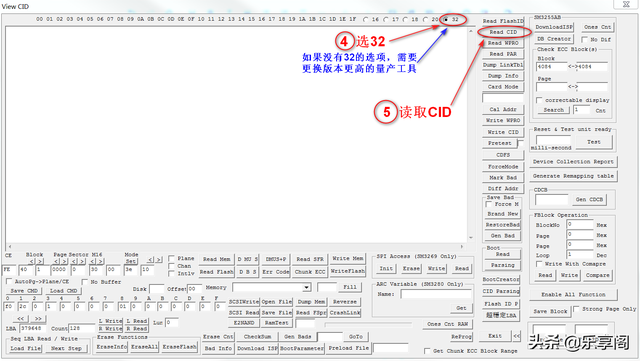Screen dimensions: 640x361
Task: Click the Device Collection Report button
Action: [x=573, y=162]
